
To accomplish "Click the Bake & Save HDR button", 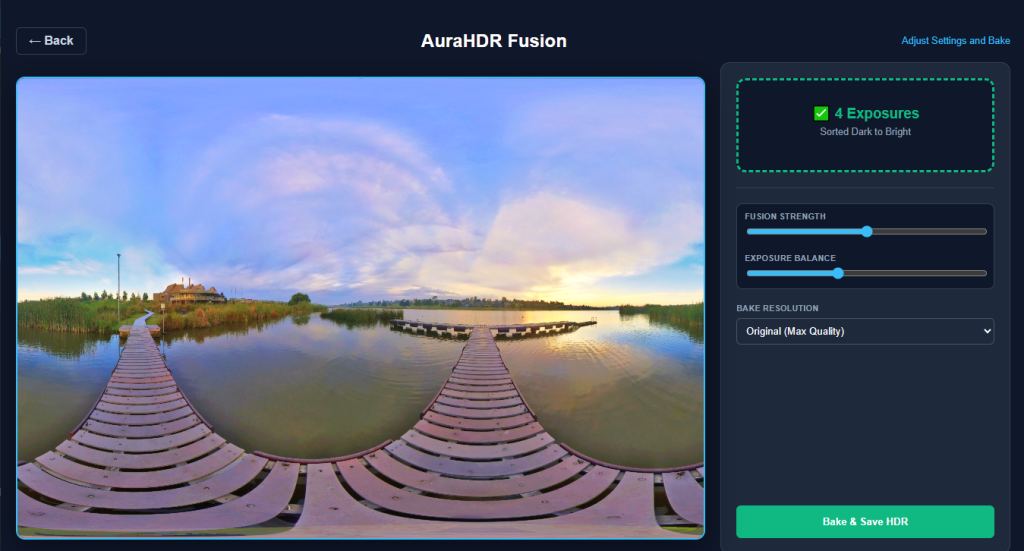I will pos(865,522).
